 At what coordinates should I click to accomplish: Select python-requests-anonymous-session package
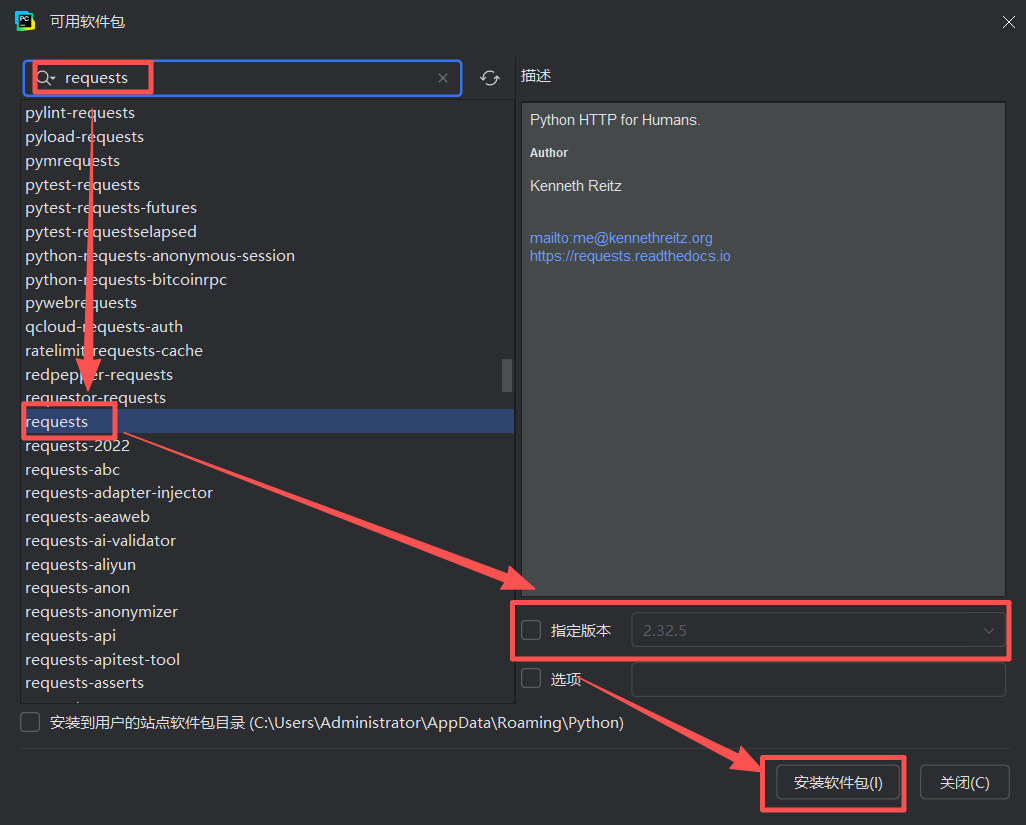point(160,256)
